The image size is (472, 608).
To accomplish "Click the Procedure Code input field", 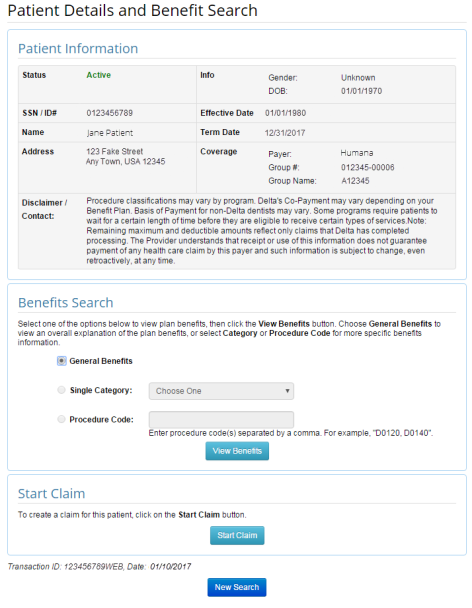I will click(x=221, y=420).
